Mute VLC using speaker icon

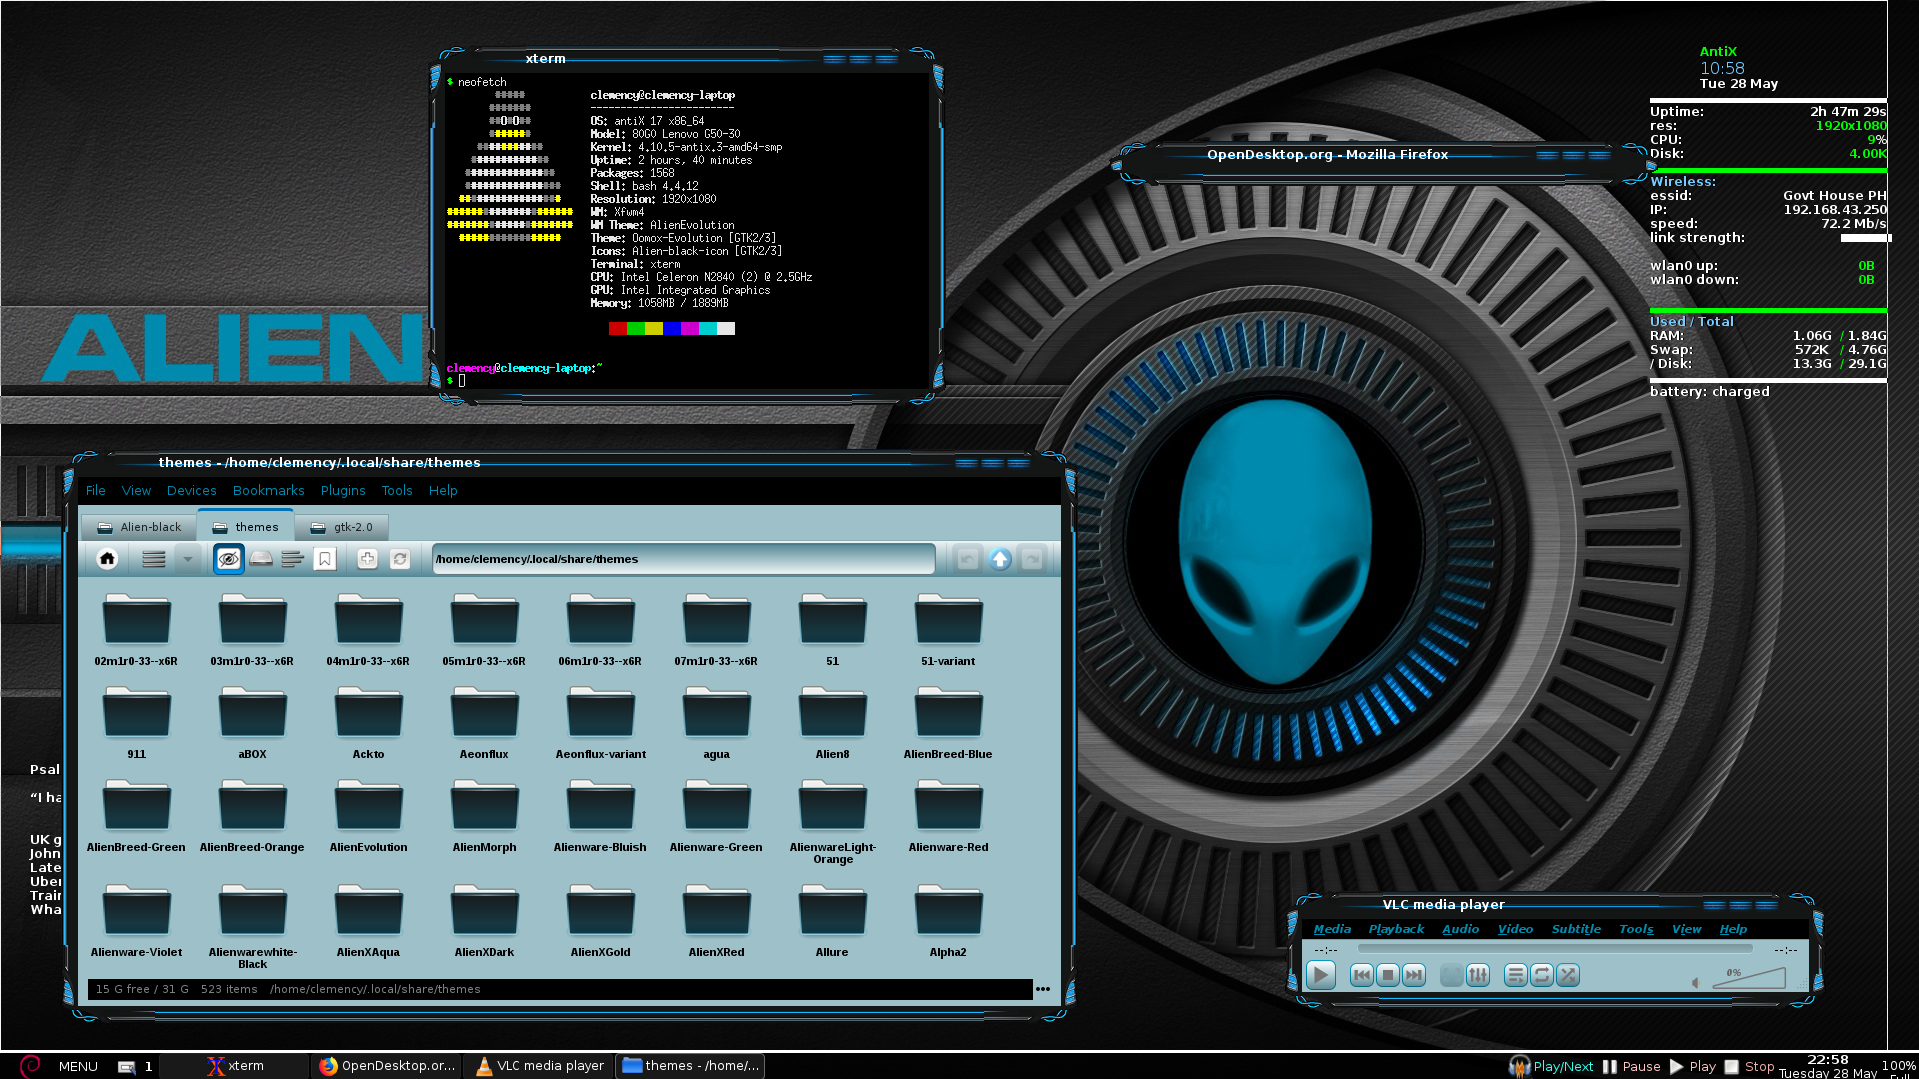point(1696,982)
